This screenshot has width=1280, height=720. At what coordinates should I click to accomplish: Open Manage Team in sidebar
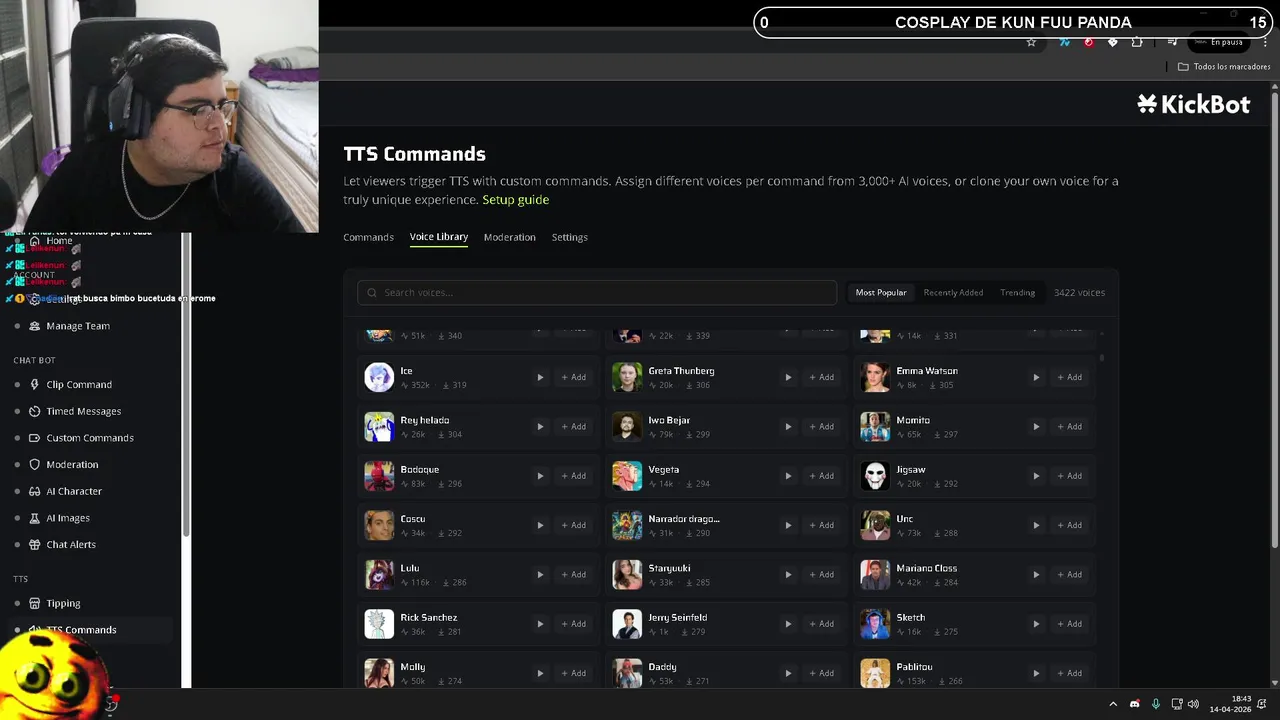point(78,326)
